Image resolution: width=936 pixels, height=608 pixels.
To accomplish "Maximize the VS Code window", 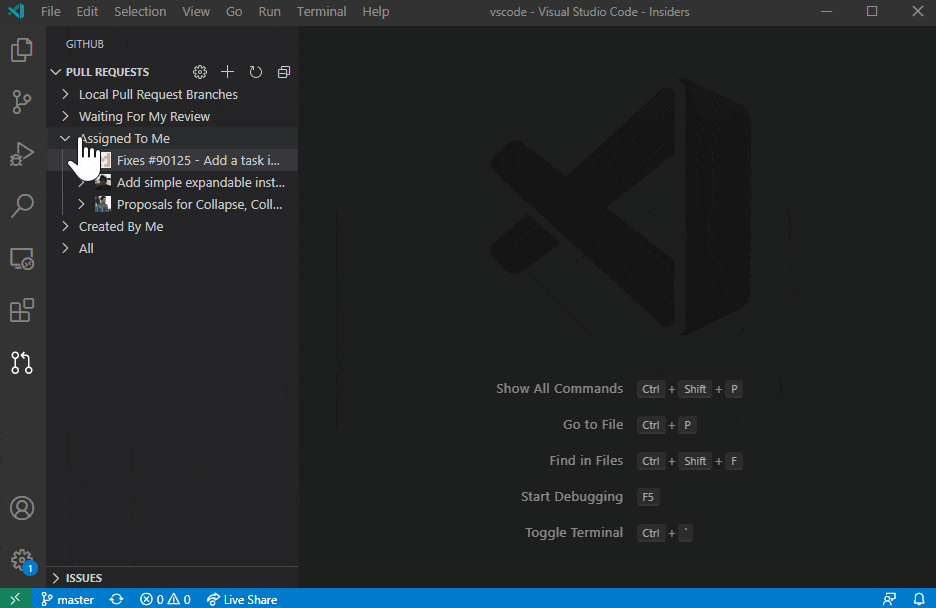I will 872,11.
